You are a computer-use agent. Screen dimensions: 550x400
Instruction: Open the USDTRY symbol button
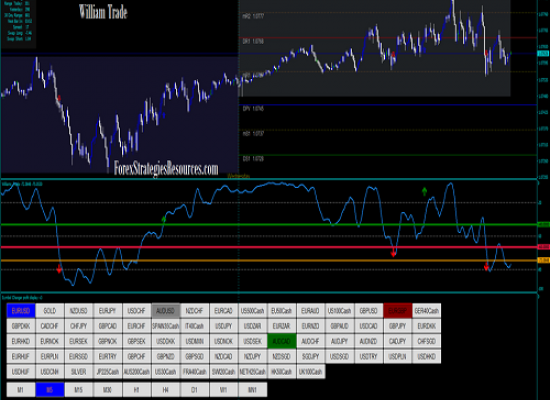(x=369, y=356)
